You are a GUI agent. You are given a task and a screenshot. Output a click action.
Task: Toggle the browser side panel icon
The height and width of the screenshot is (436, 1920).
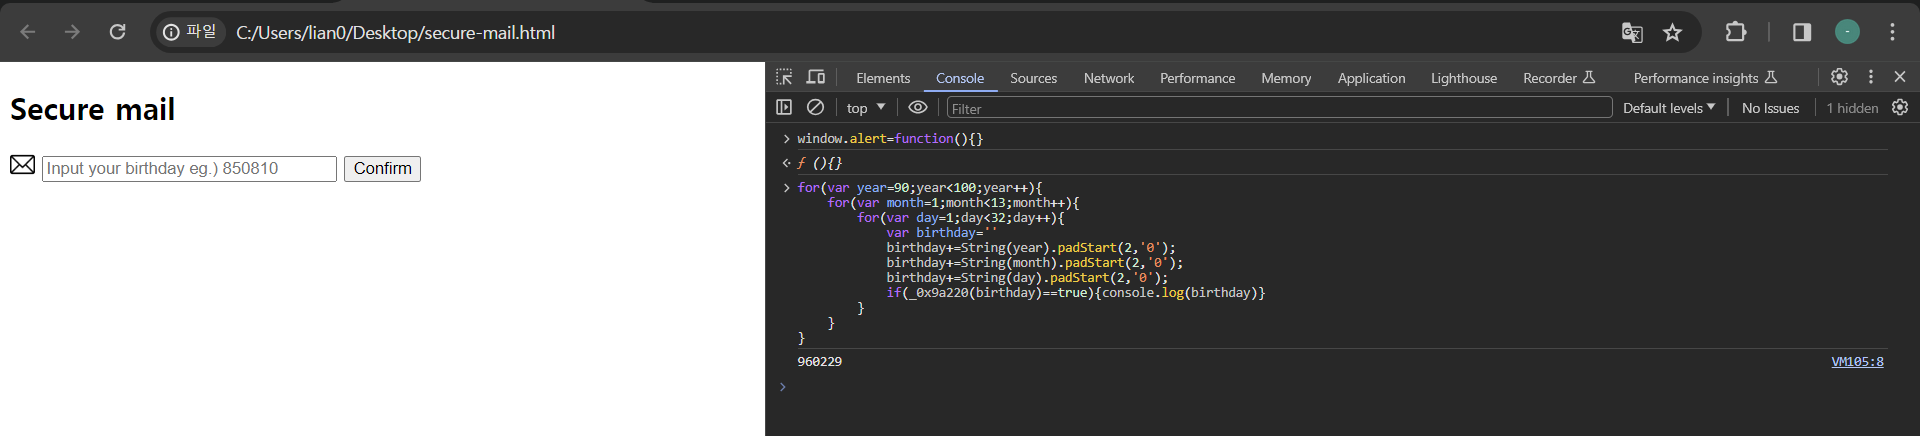coord(1802,32)
